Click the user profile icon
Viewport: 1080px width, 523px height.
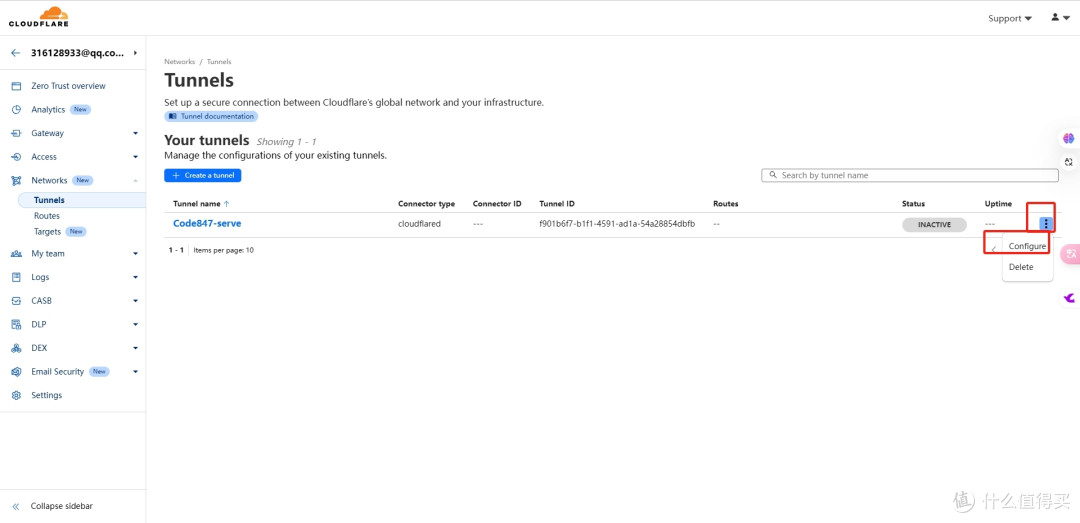click(x=1055, y=17)
